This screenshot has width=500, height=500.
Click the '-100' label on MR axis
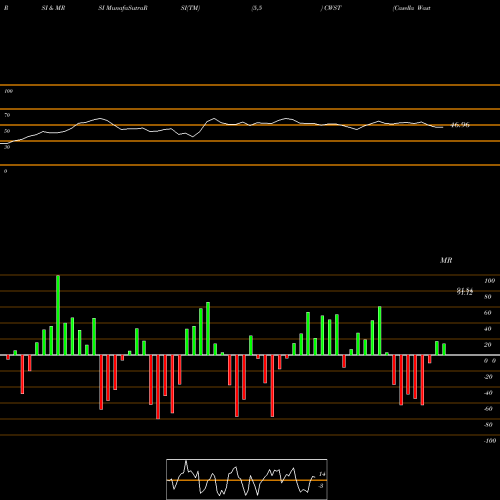pos(490,441)
